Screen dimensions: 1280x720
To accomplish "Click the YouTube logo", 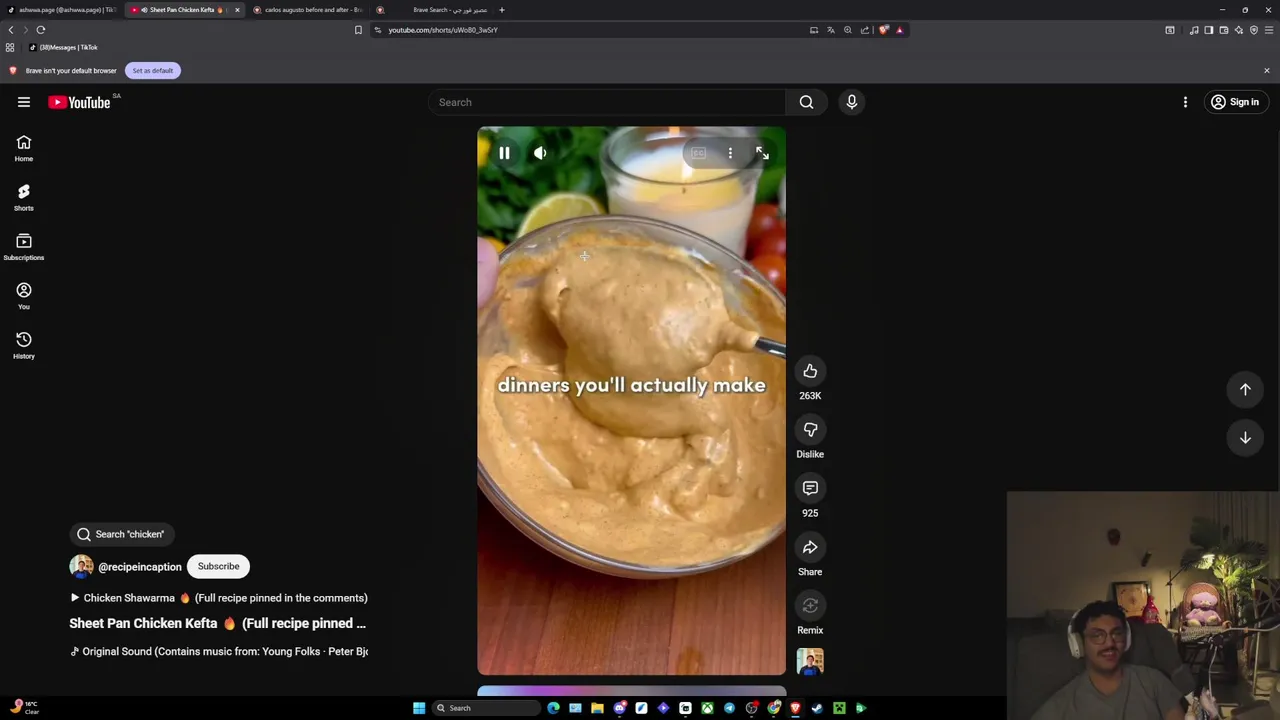I will (79, 102).
